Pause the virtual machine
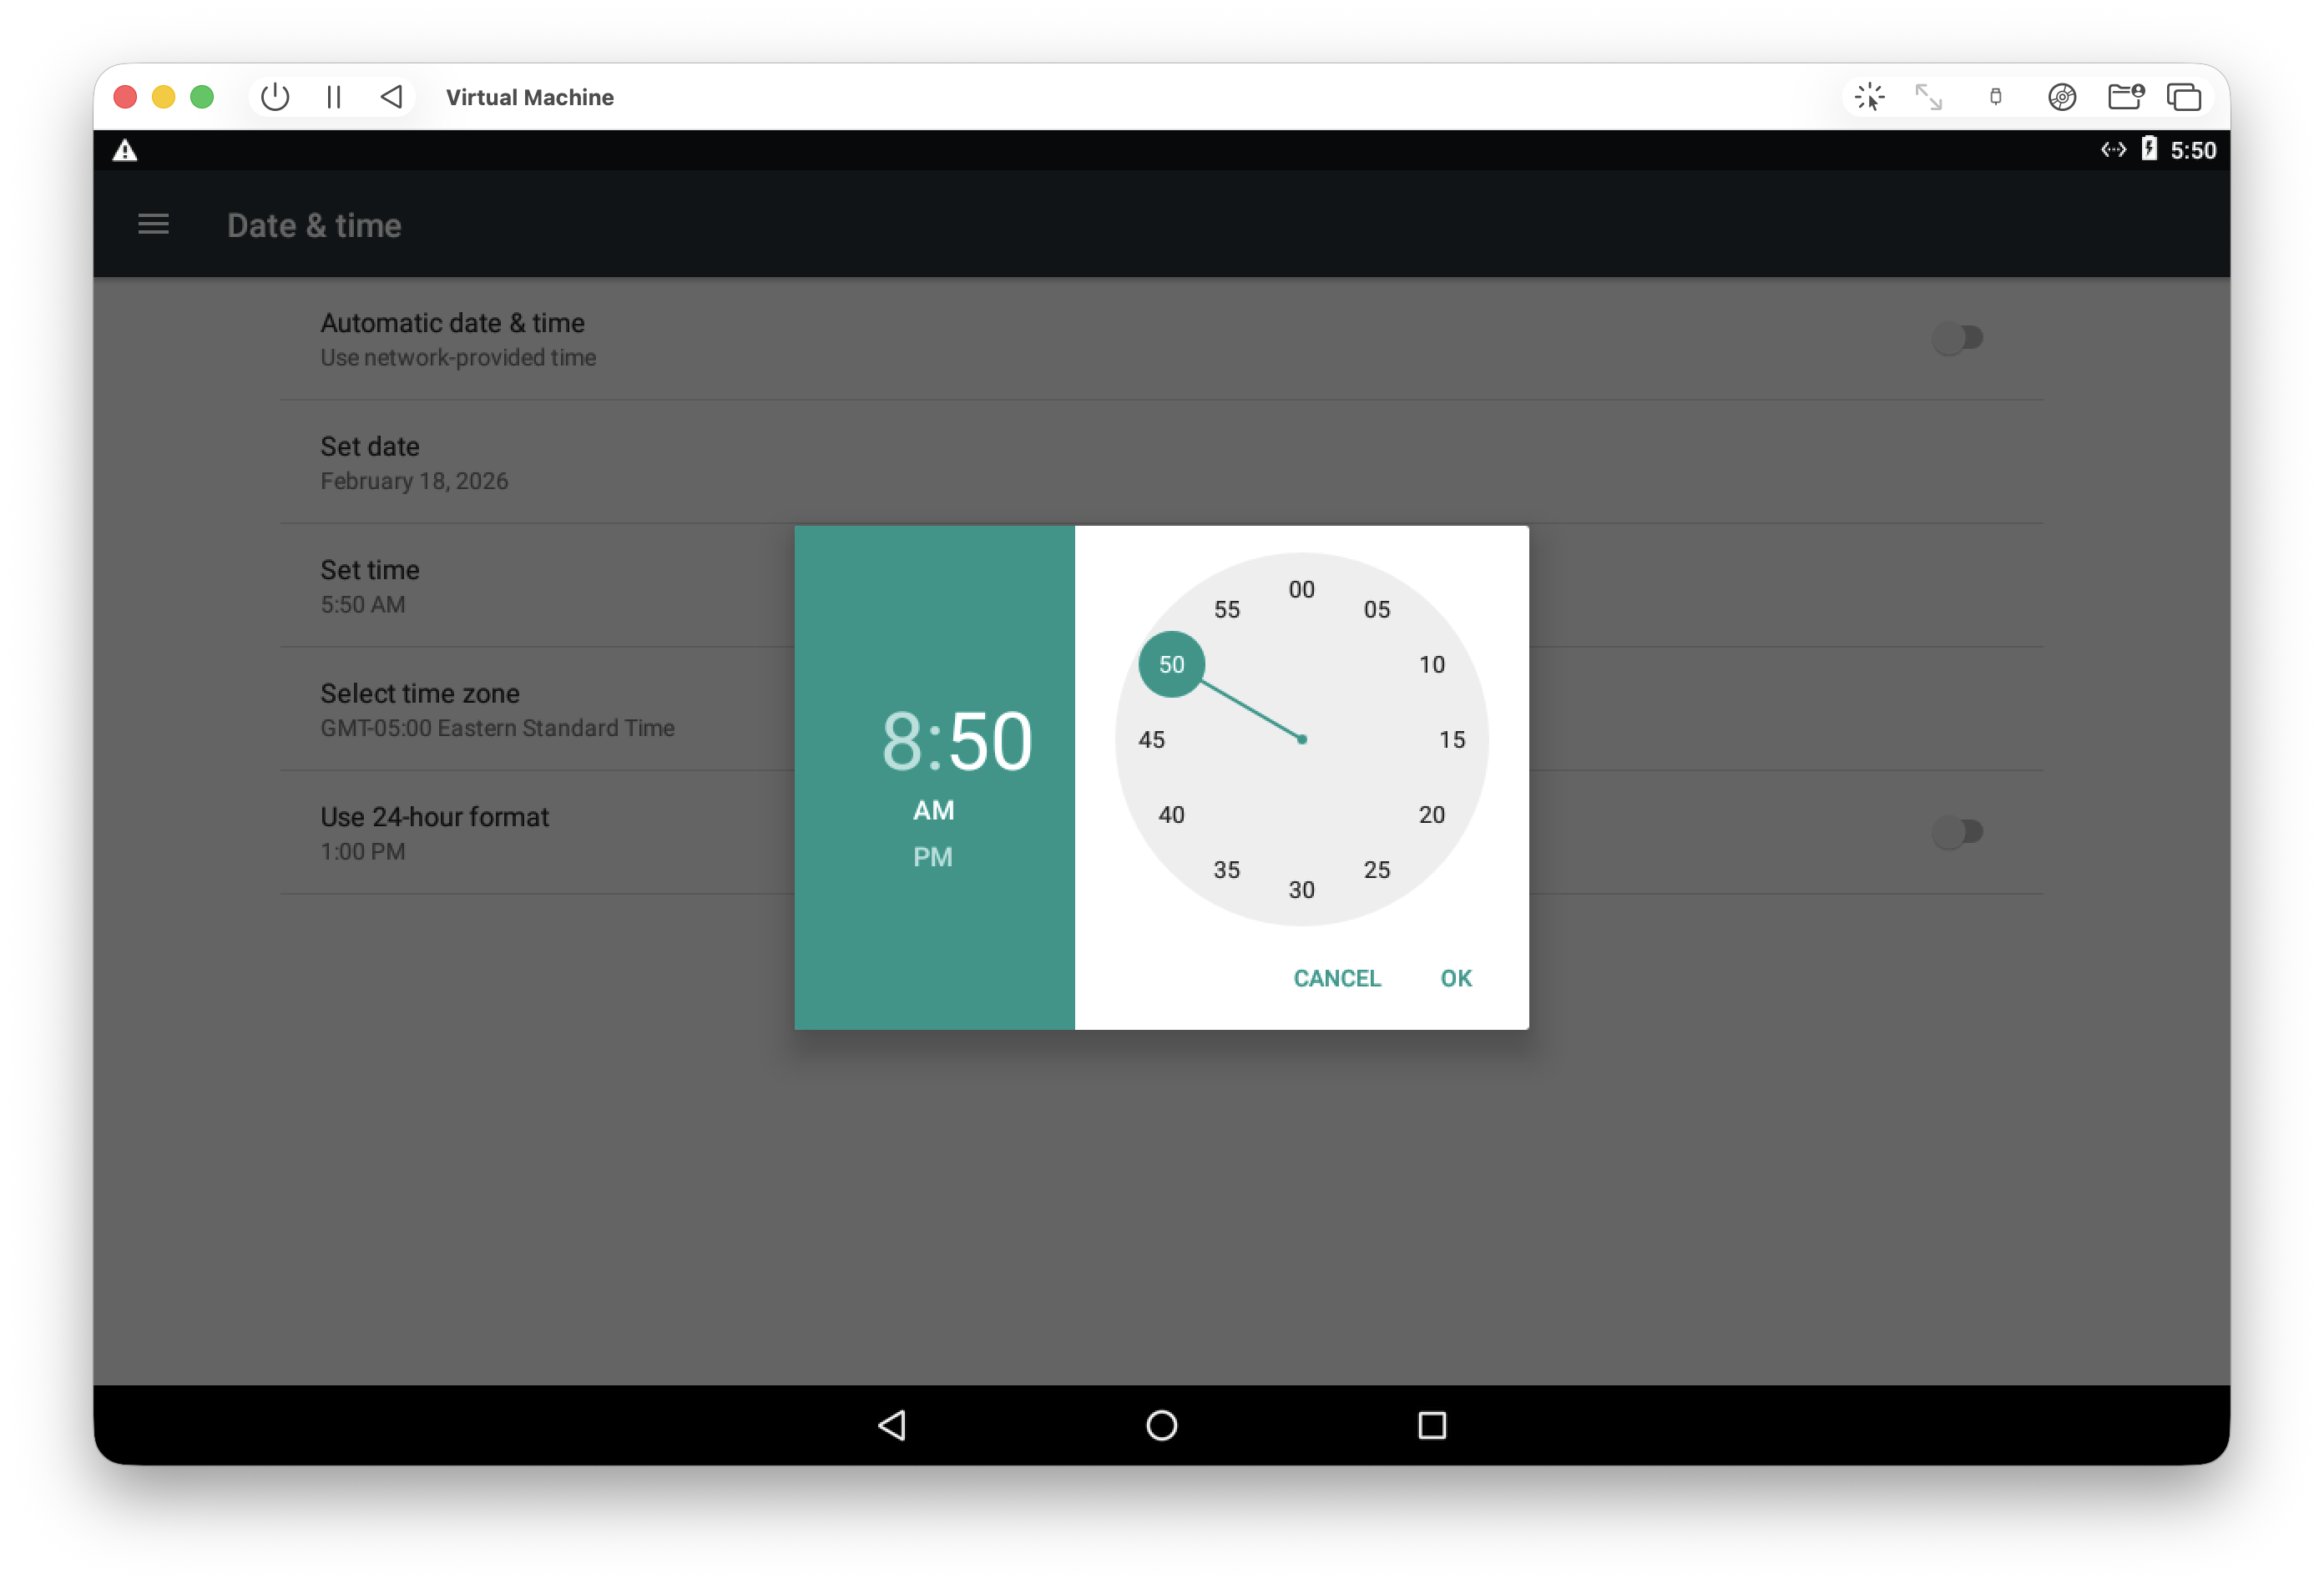This screenshot has width=2324, height=1589. pos(334,97)
